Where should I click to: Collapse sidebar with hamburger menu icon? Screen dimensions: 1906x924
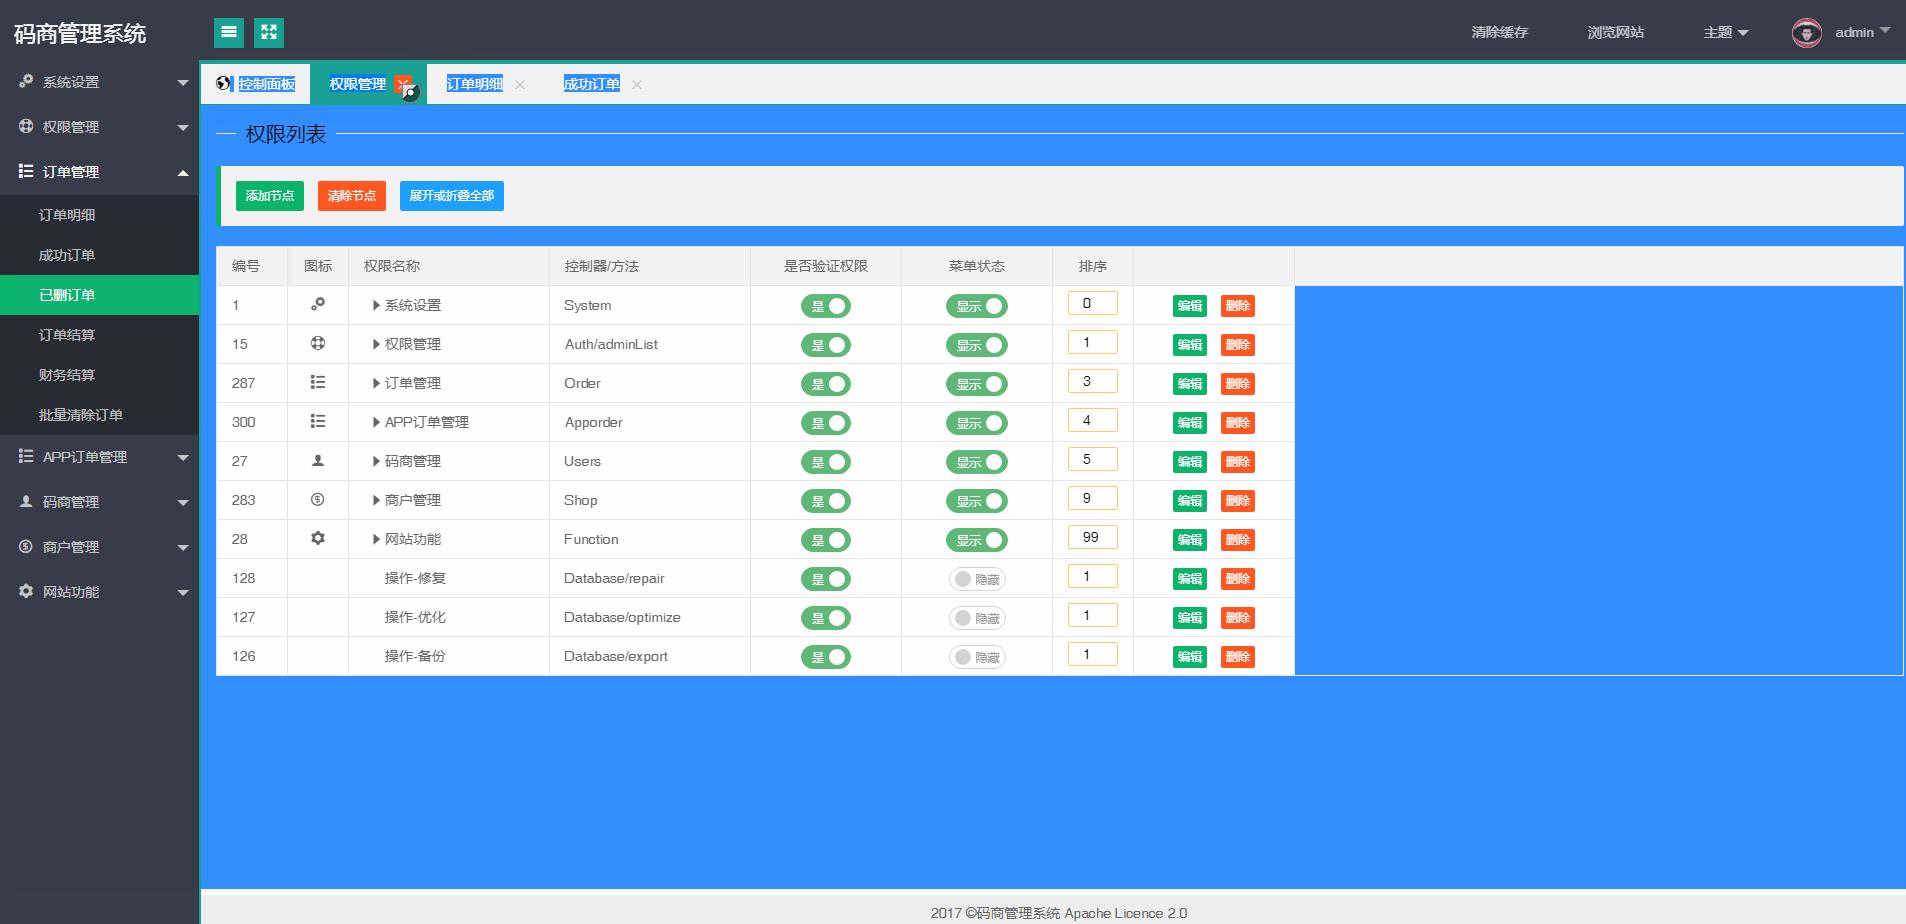(229, 33)
